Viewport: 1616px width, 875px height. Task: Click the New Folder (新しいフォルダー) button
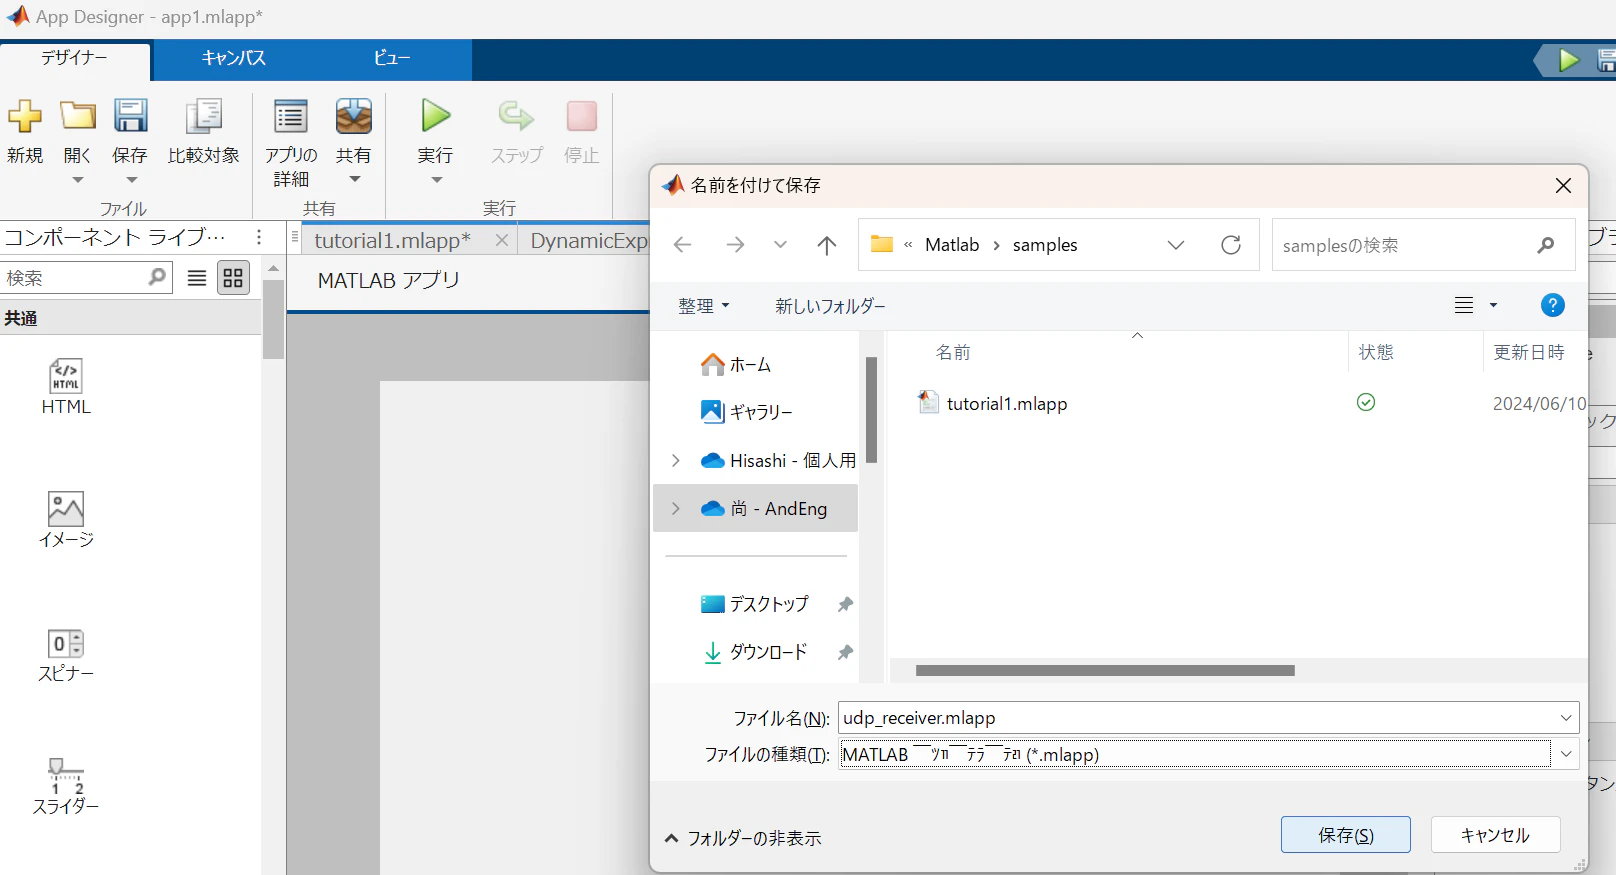830,306
